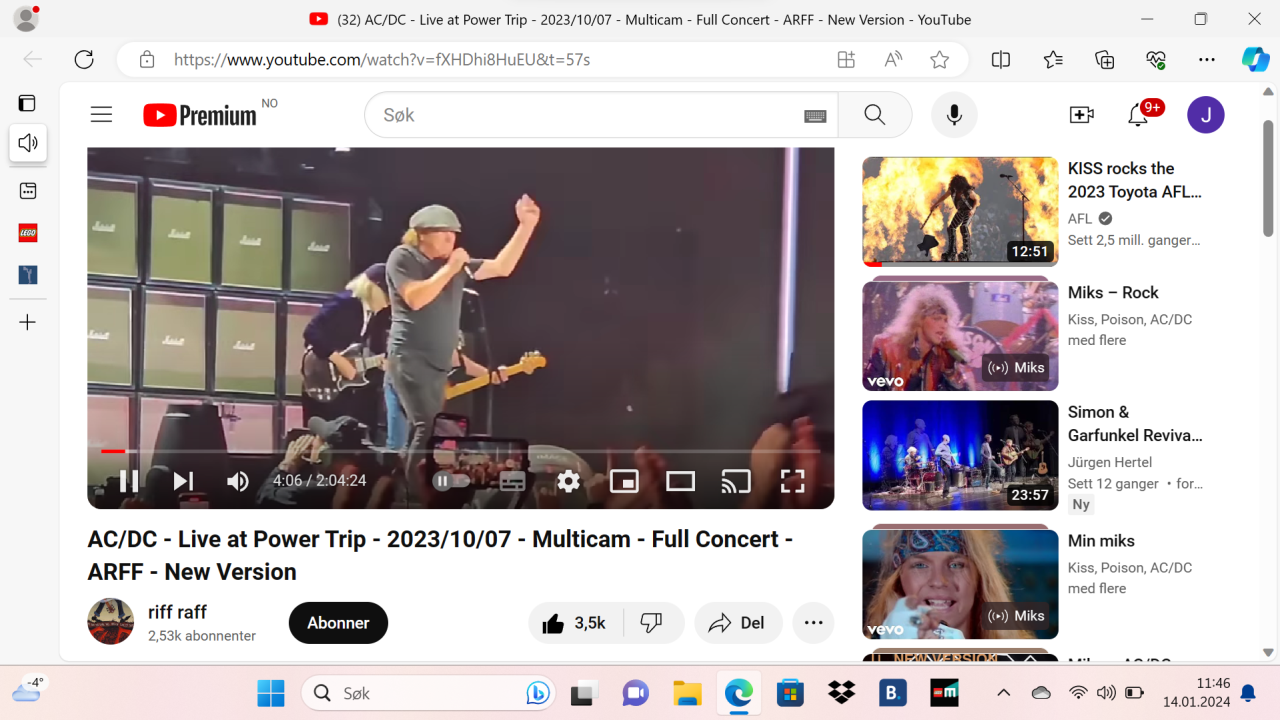Open Edge split screen view
The width and height of the screenshot is (1280, 720).
pyautogui.click(x=1001, y=59)
